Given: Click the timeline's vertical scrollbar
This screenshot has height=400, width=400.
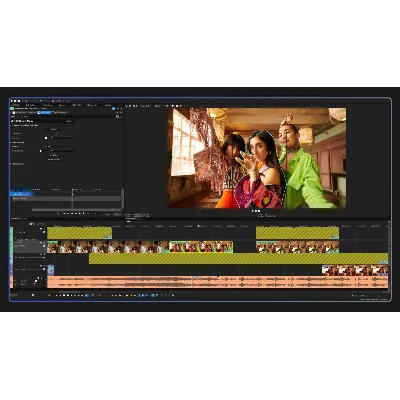Looking at the screenshot, I should tap(389, 257).
